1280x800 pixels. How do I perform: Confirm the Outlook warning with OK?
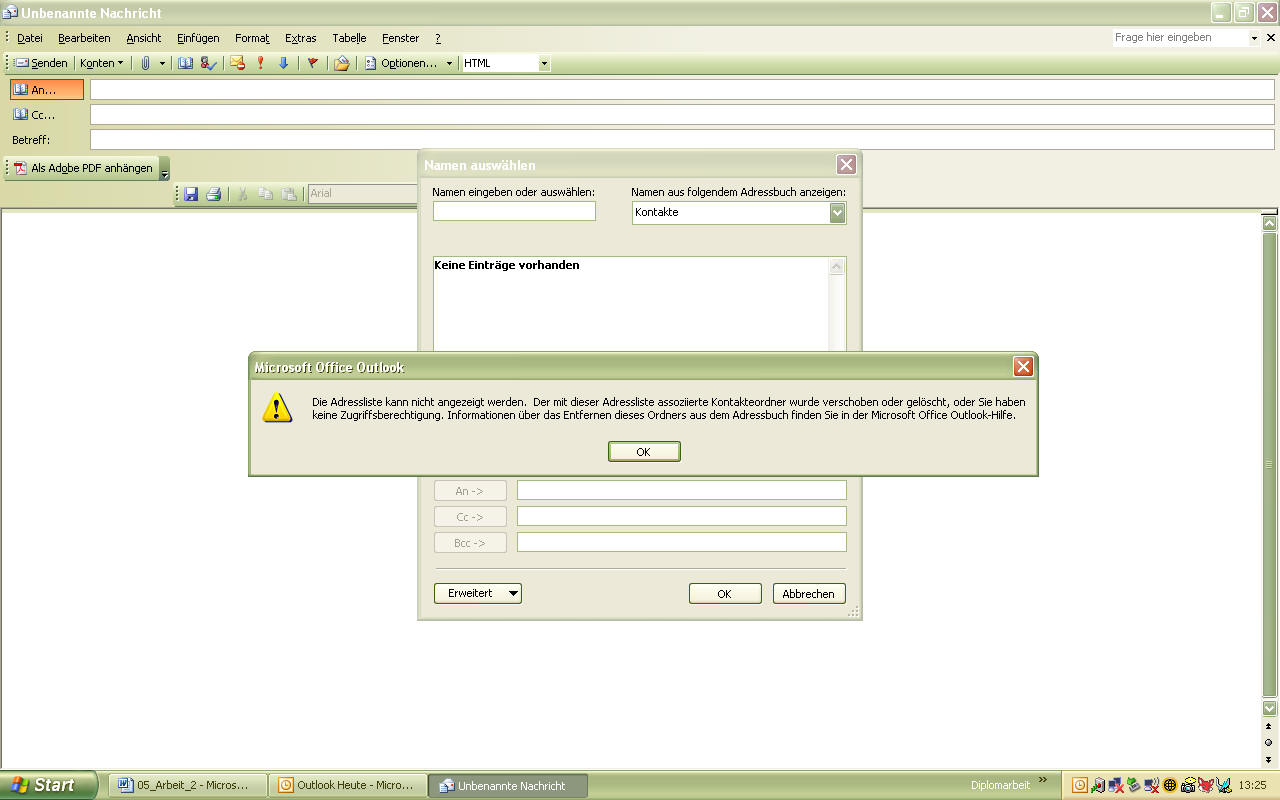coord(644,452)
